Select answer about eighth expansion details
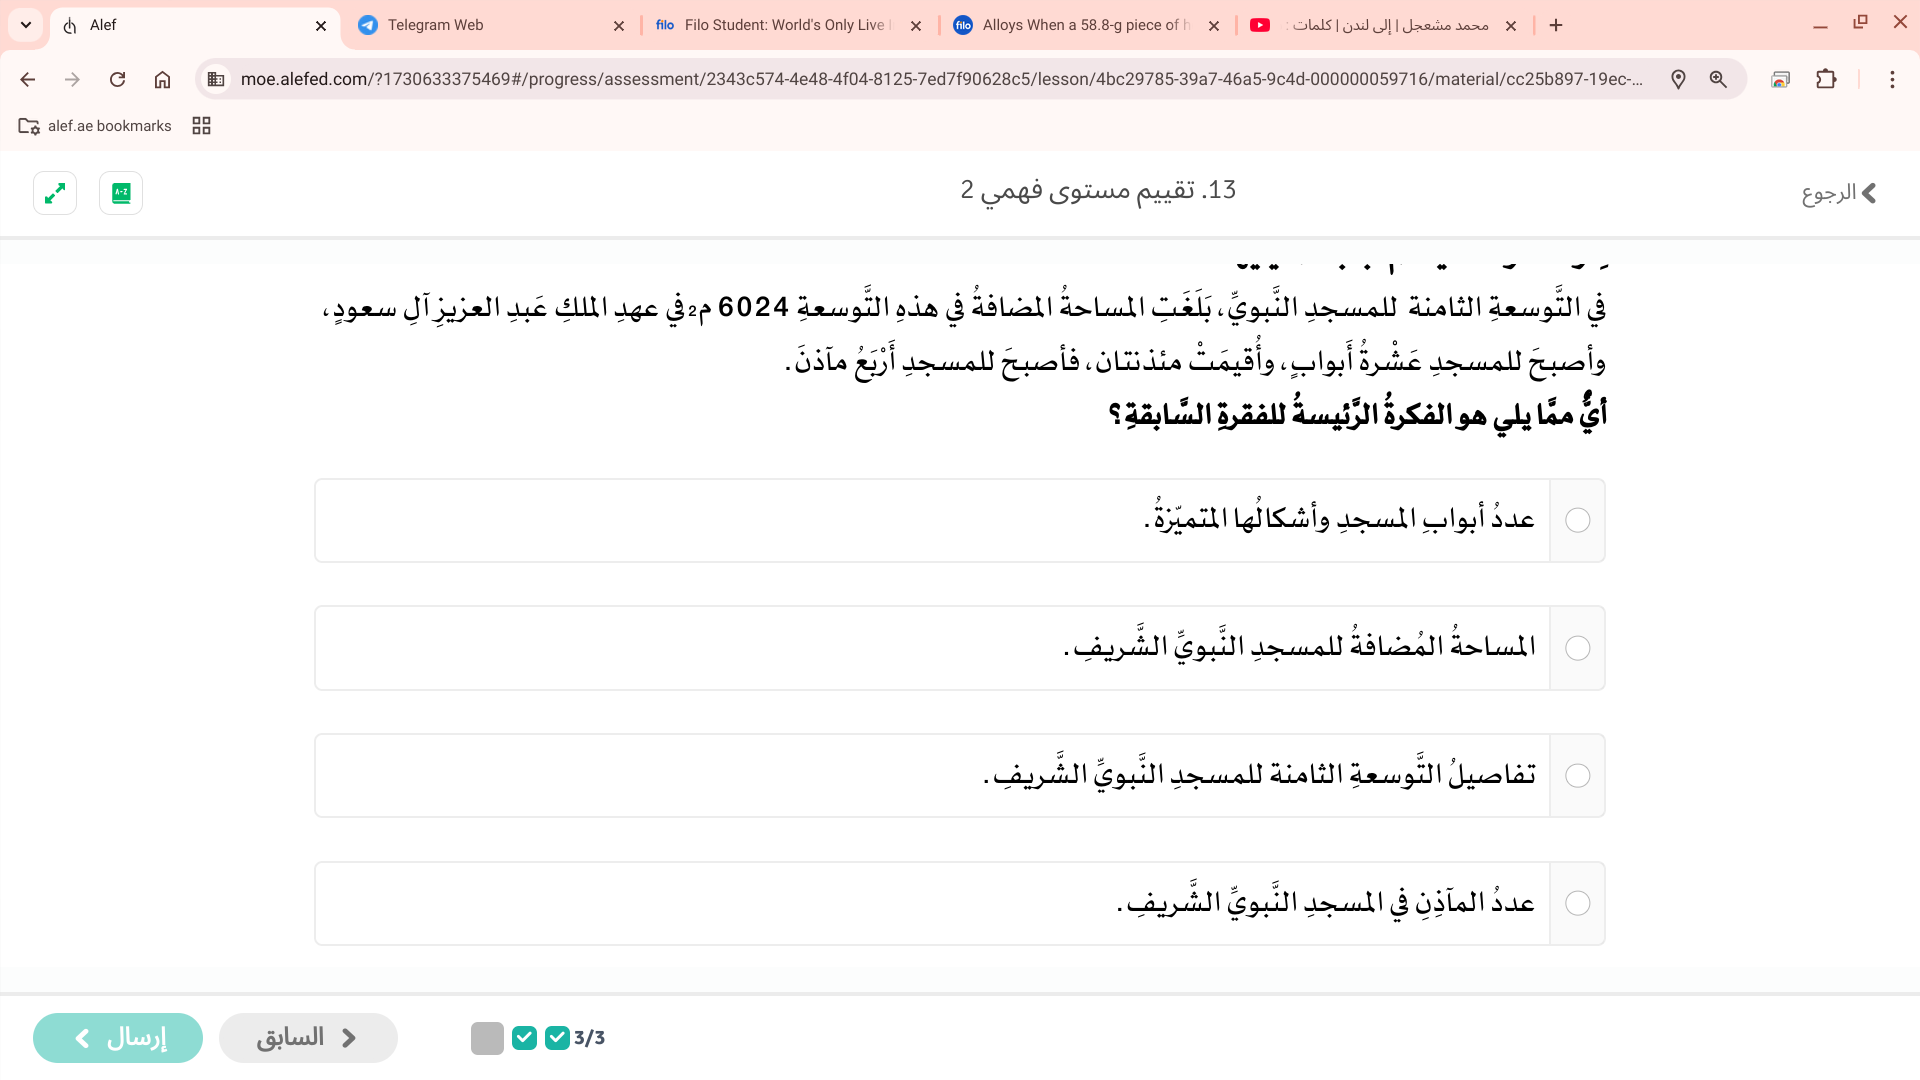1920x1080 pixels. (x=1577, y=776)
